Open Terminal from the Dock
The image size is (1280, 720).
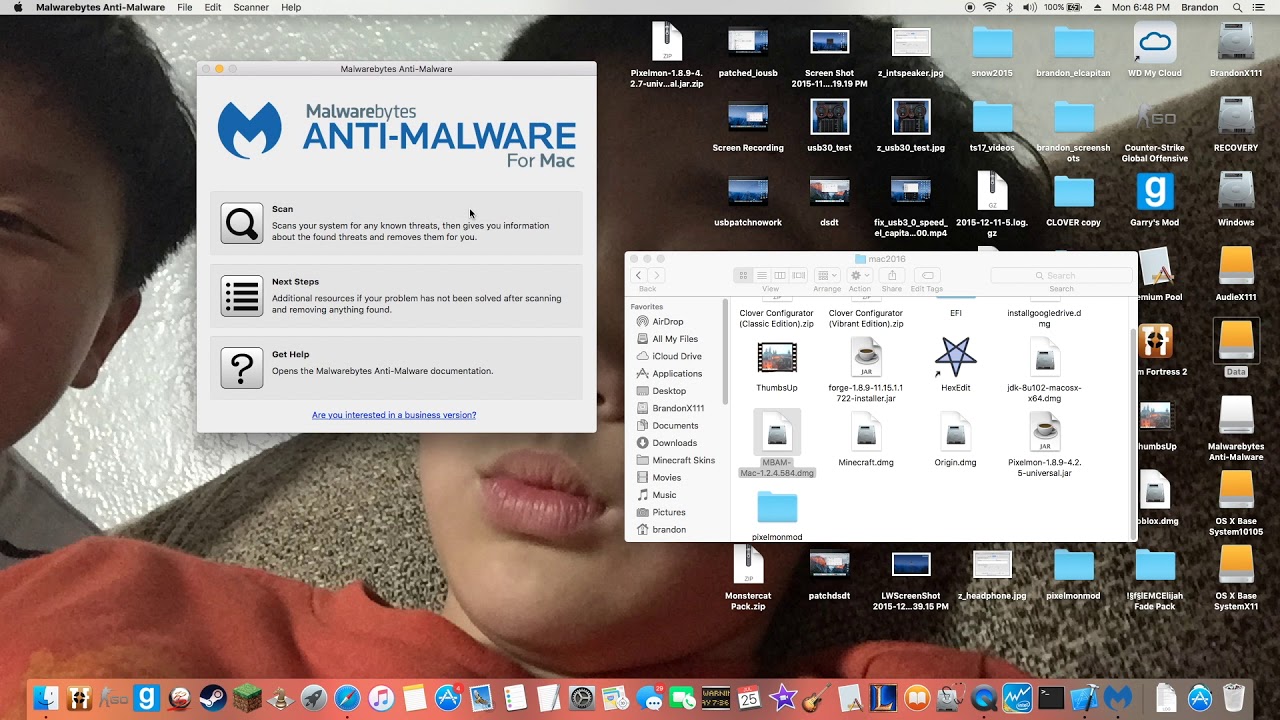1051,697
